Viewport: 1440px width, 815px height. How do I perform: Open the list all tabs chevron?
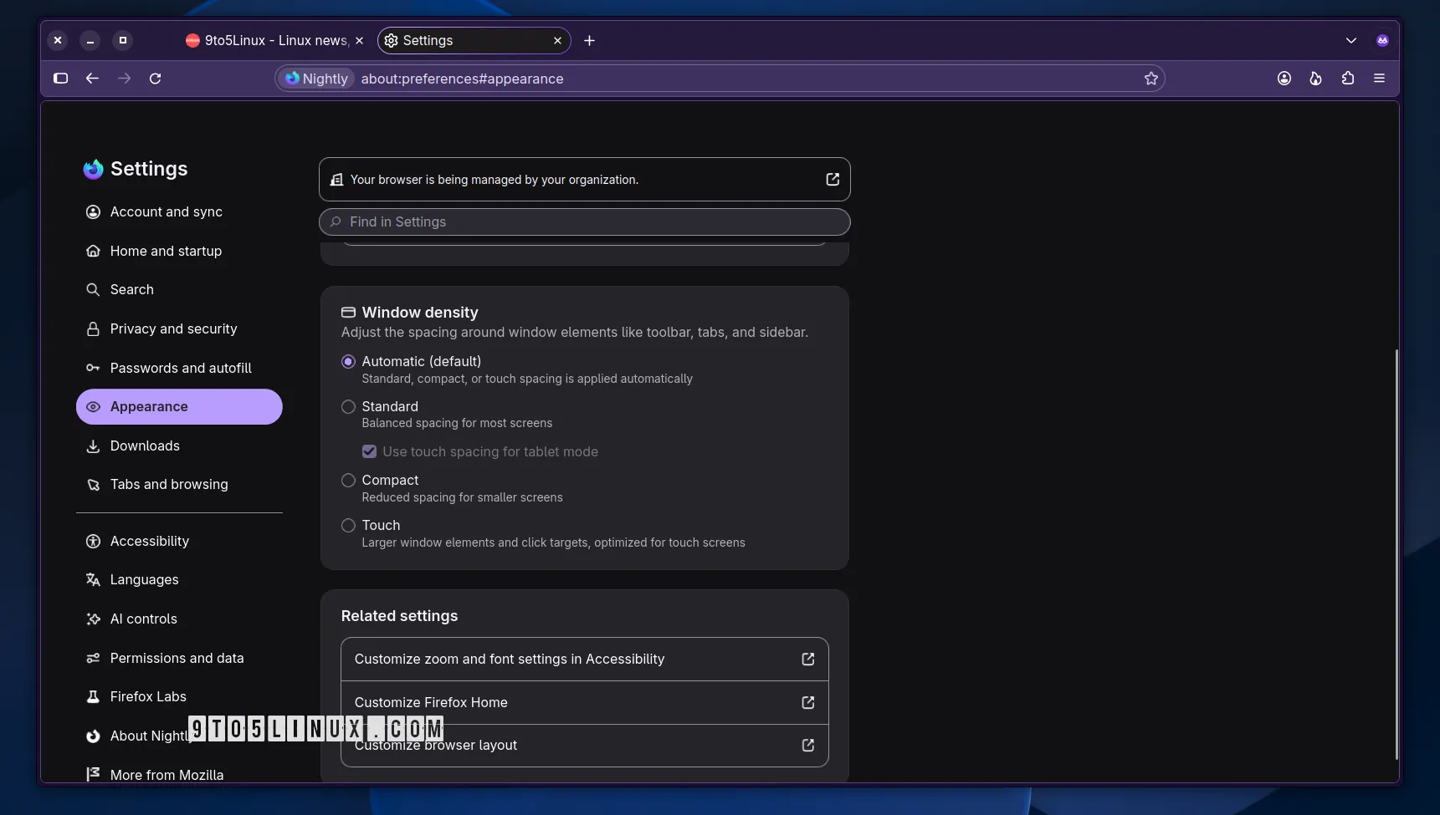[x=1351, y=40]
